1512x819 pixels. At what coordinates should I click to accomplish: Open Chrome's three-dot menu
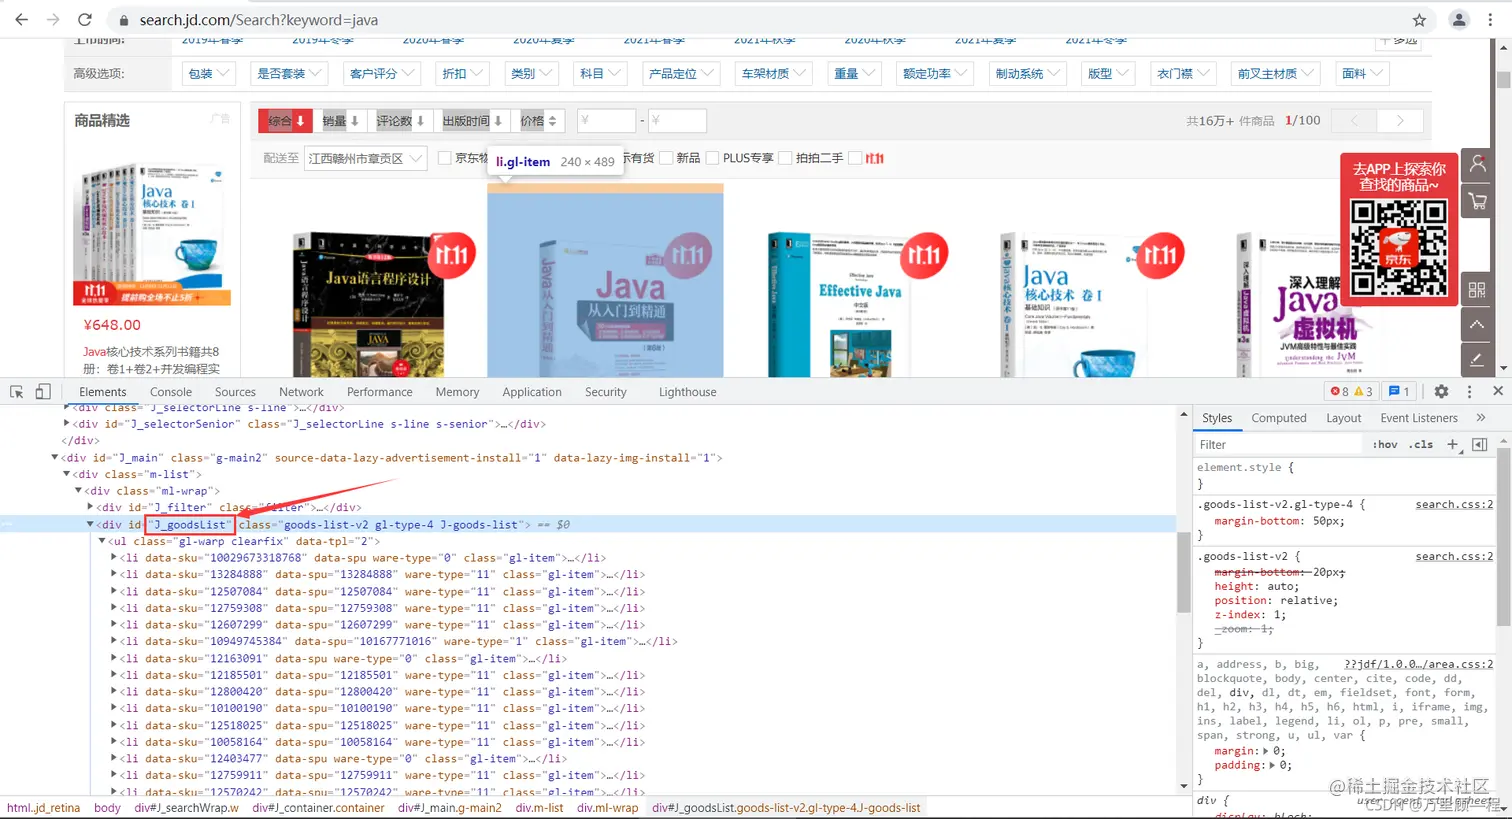pyautogui.click(x=1490, y=20)
